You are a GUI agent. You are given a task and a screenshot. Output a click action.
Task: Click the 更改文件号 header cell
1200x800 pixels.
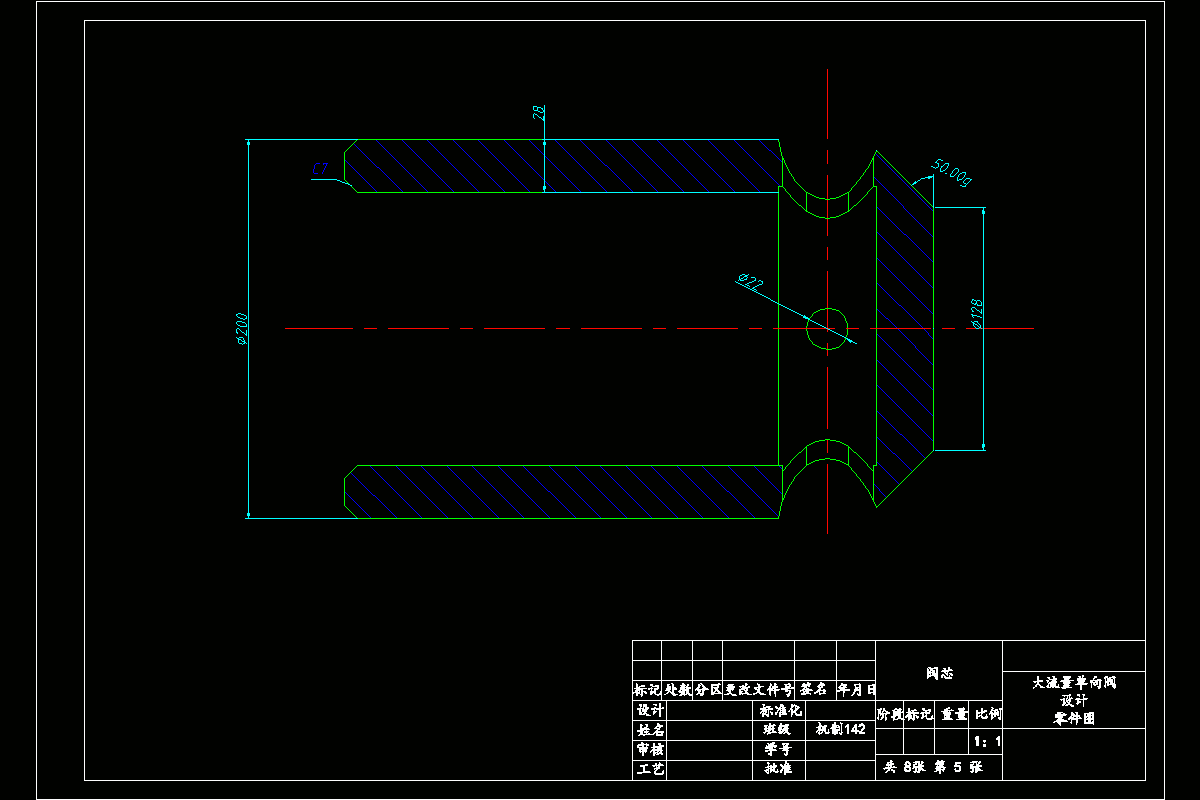(x=759, y=690)
